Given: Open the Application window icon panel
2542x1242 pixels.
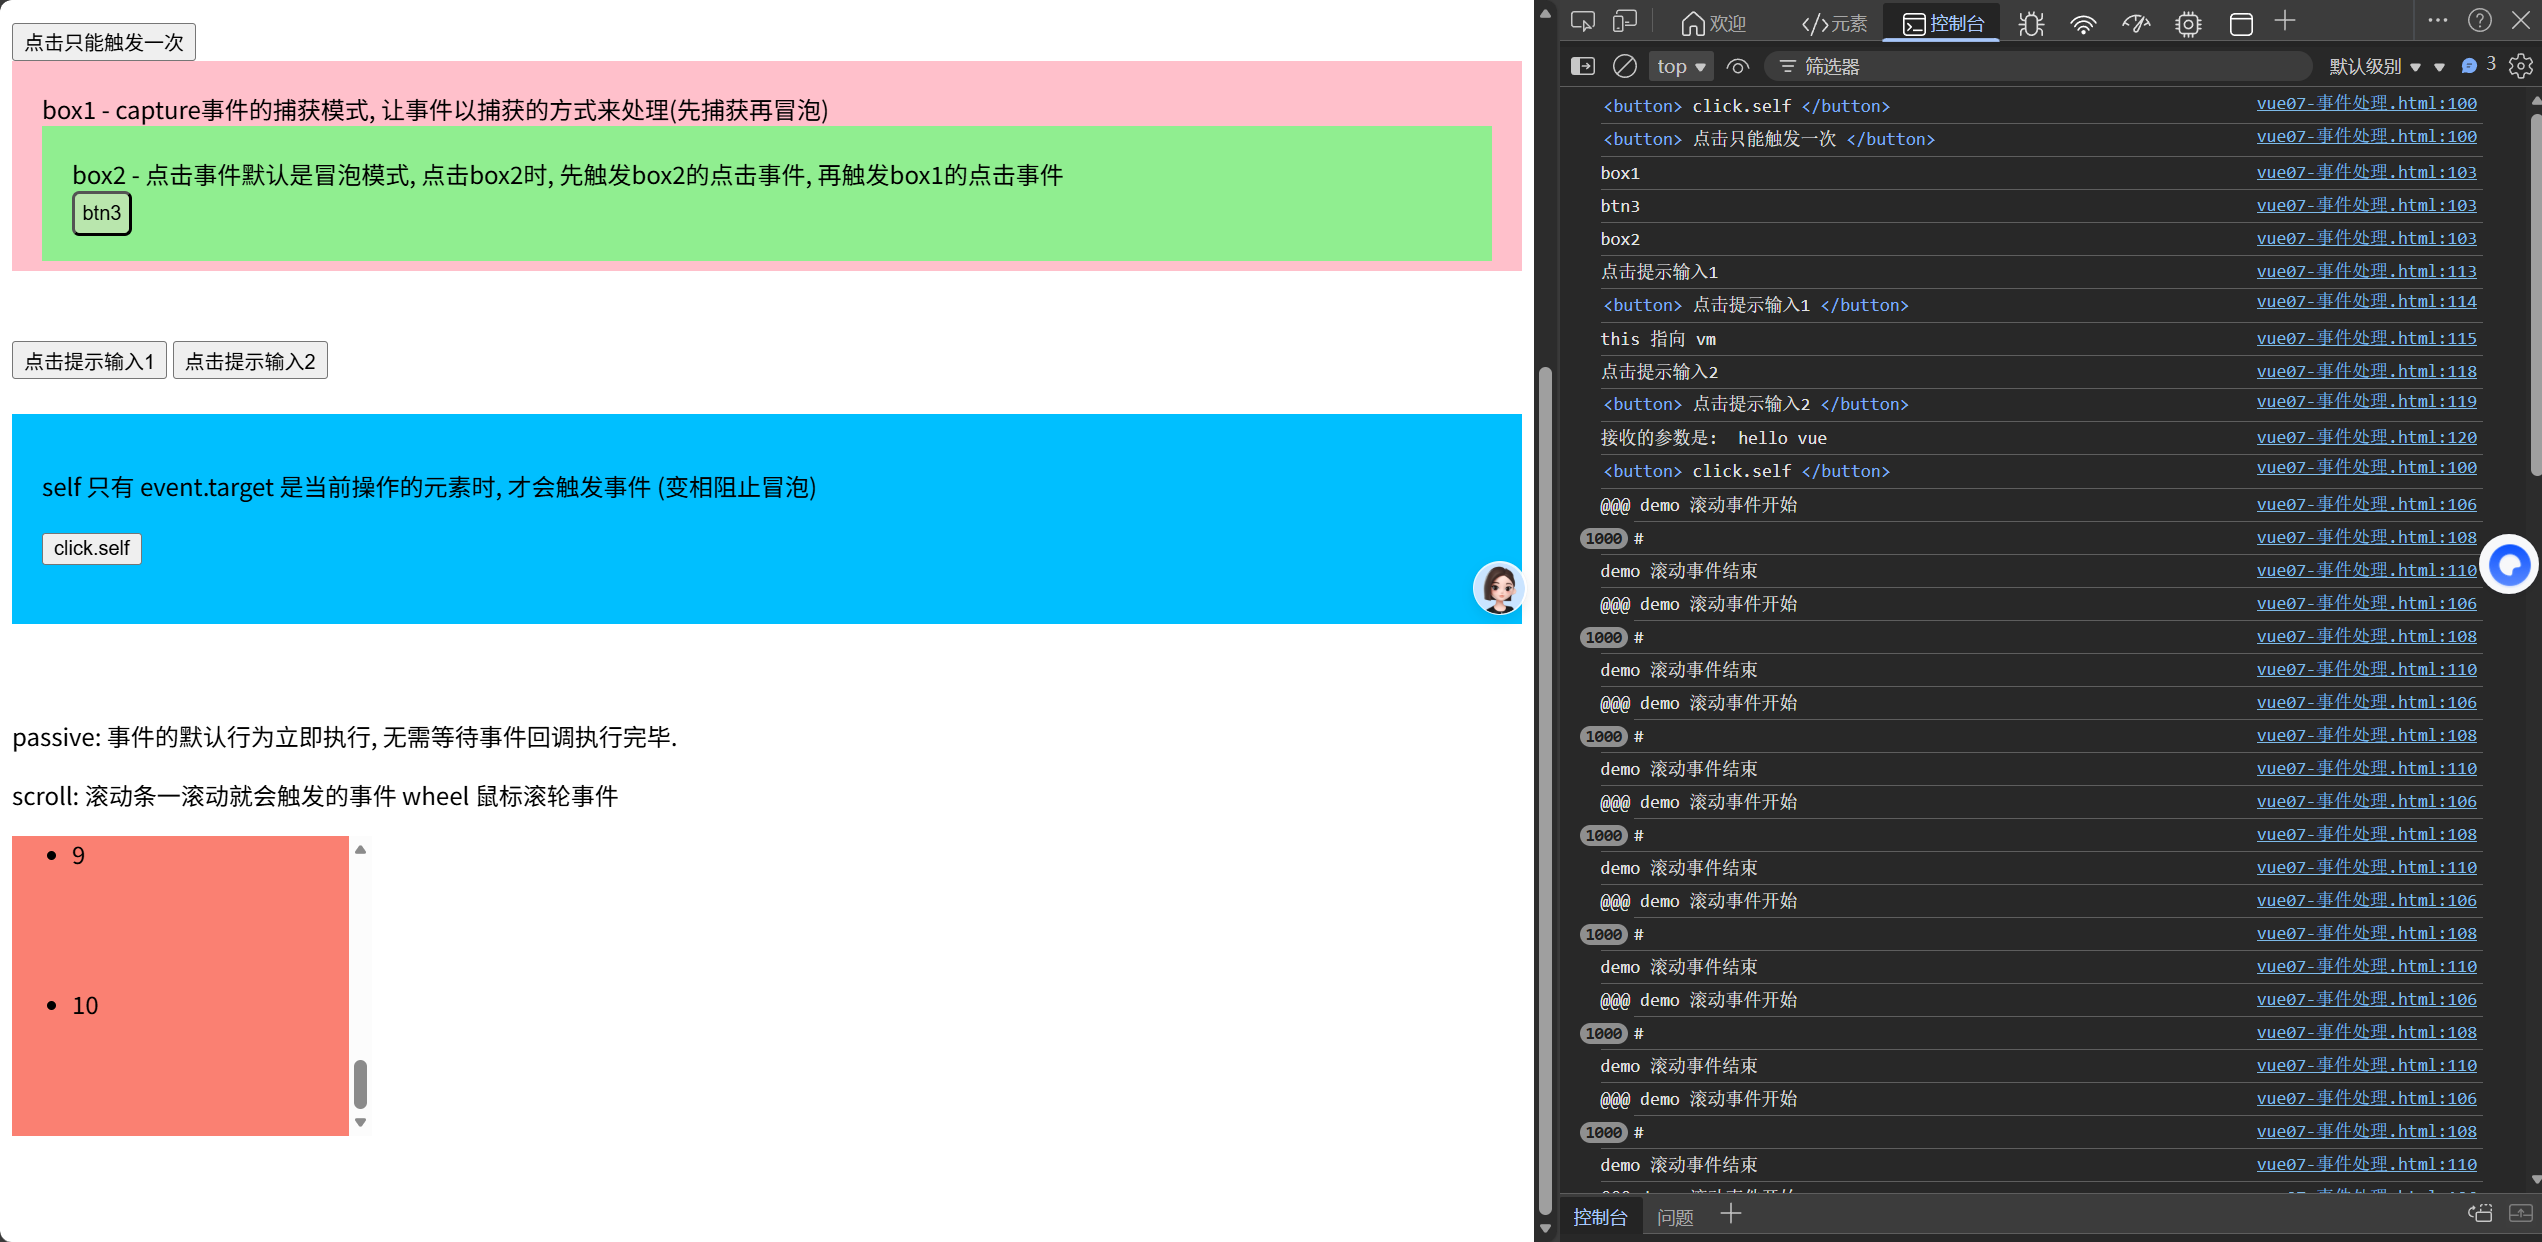Looking at the screenshot, I should click(2241, 23).
